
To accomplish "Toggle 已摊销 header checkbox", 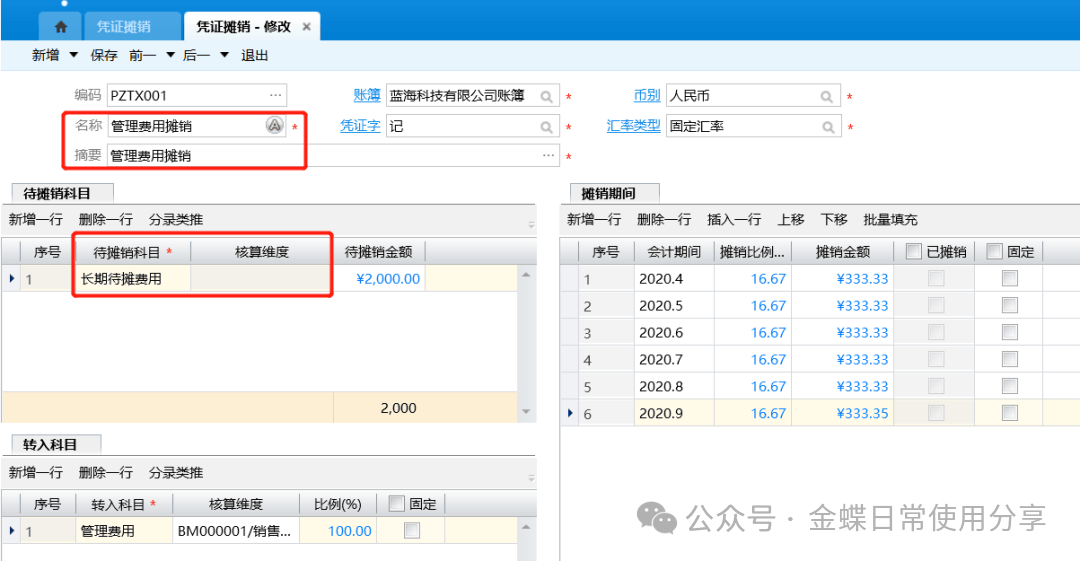I will click(x=913, y=252).
